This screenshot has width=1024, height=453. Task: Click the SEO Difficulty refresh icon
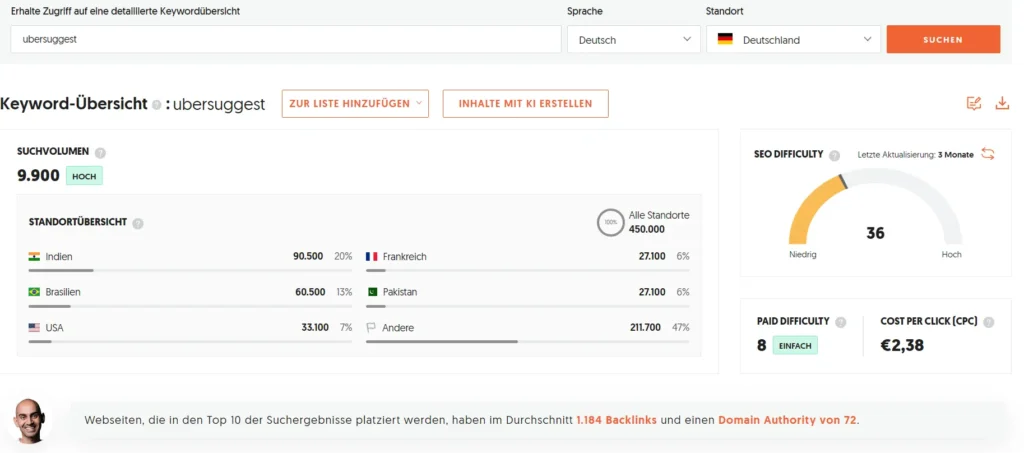click(x=988, y=154)
